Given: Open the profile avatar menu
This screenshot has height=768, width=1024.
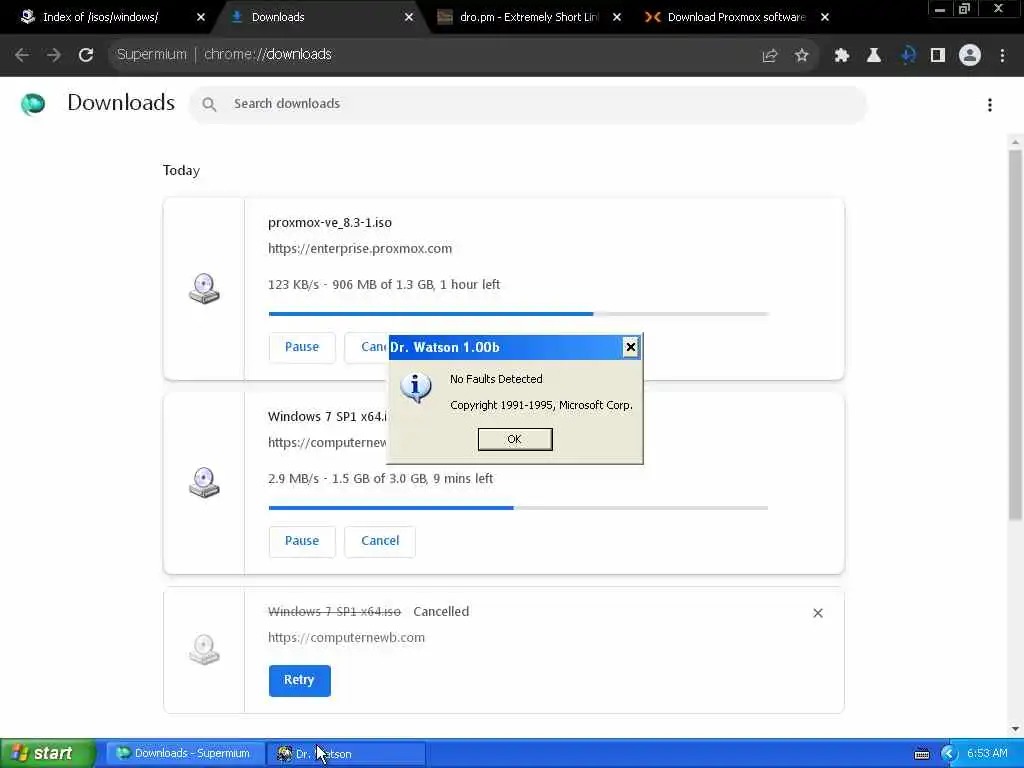Looking at the screenshot, I should pos(970,56).
